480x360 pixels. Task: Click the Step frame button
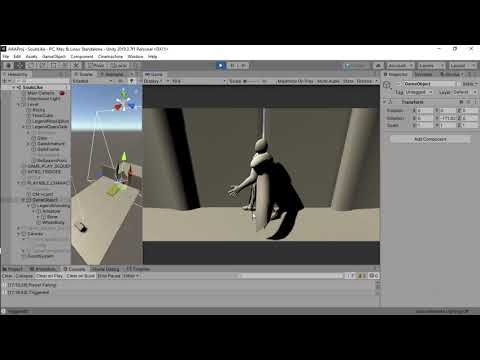click(x=244, y=66)
